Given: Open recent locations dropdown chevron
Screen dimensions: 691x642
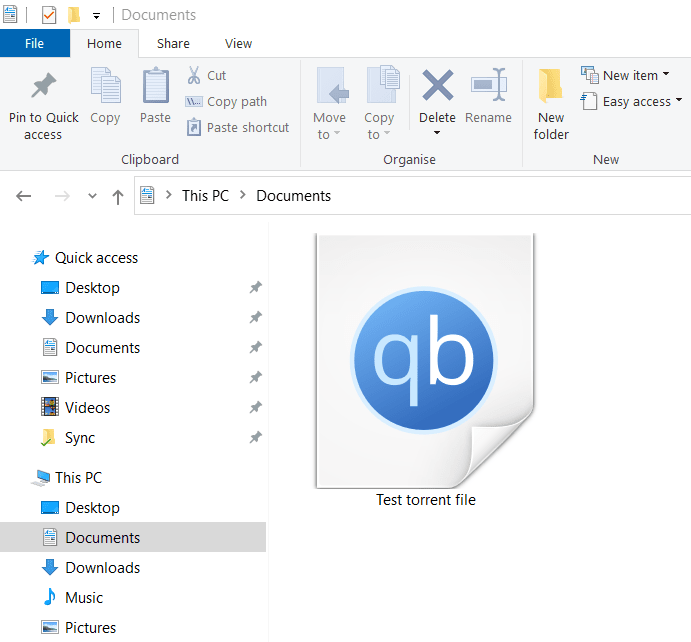Looking at the screenshot, I should click(x=92, y=196).
